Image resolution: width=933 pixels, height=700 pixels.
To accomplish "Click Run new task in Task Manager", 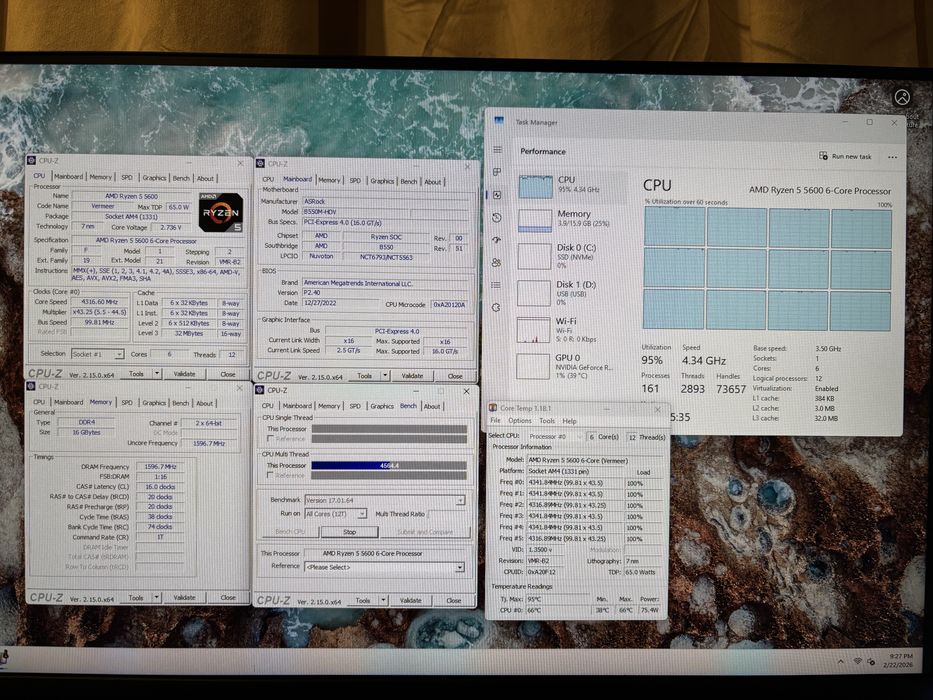I will [x=846, y=157].
